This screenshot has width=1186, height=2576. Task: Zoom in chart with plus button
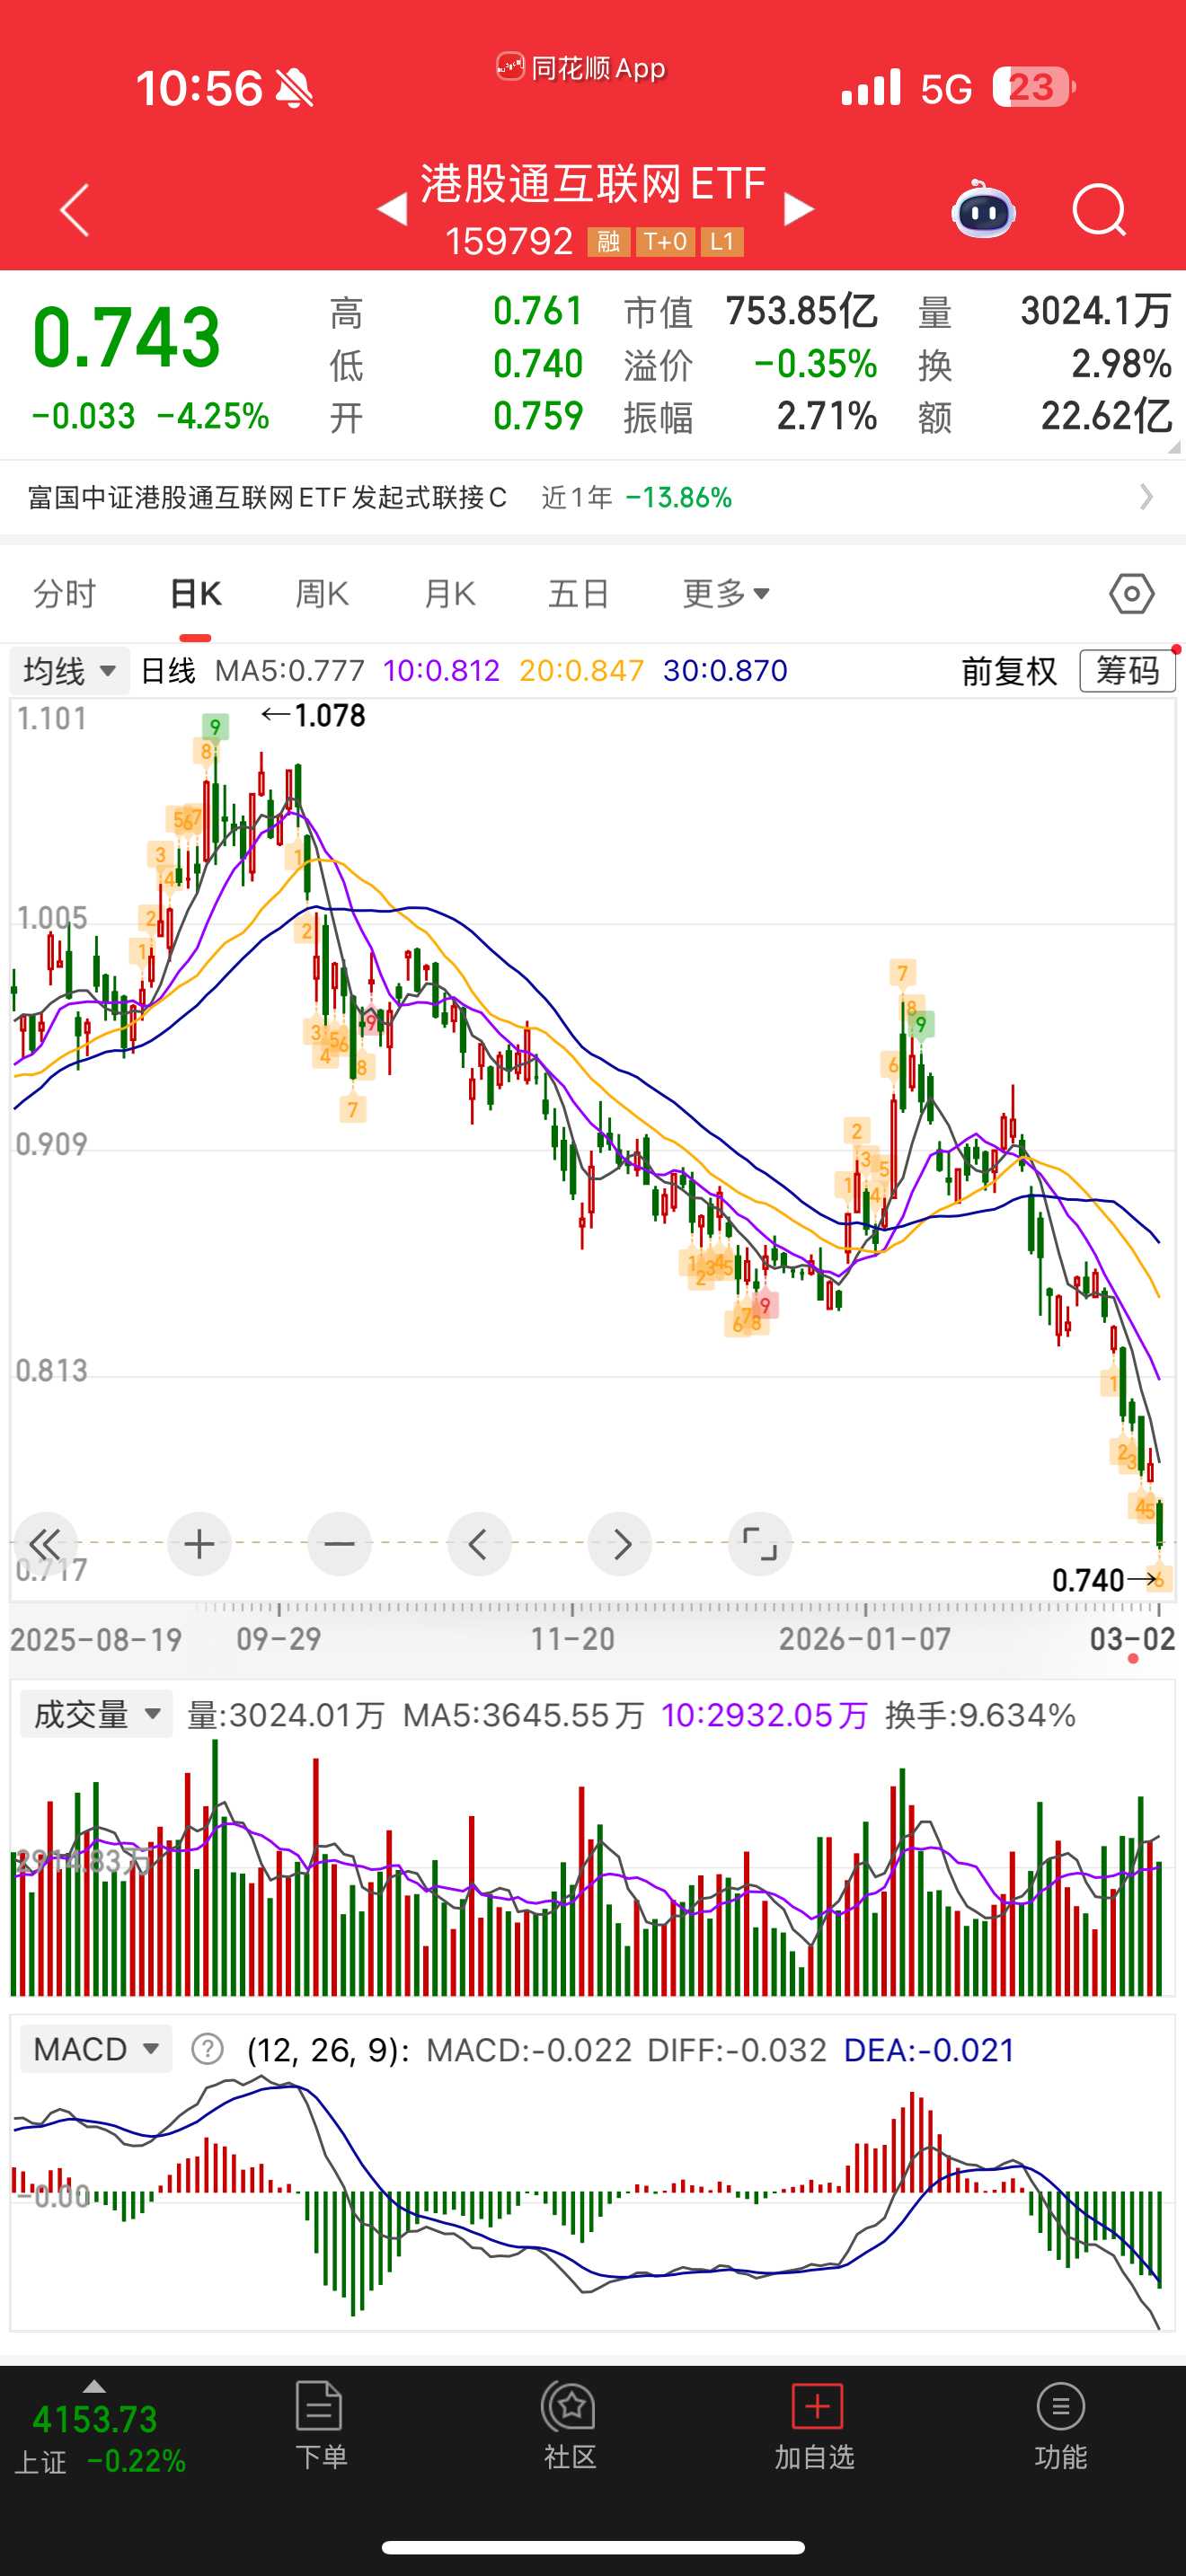199,1544
